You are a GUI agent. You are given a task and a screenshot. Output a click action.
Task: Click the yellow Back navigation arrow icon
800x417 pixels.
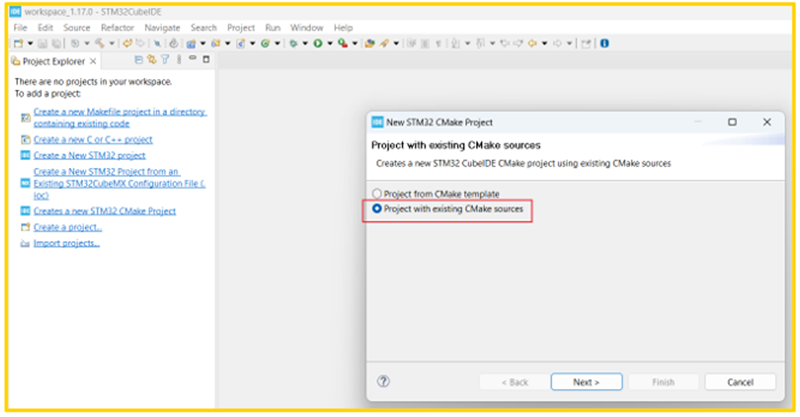[532, 43]
